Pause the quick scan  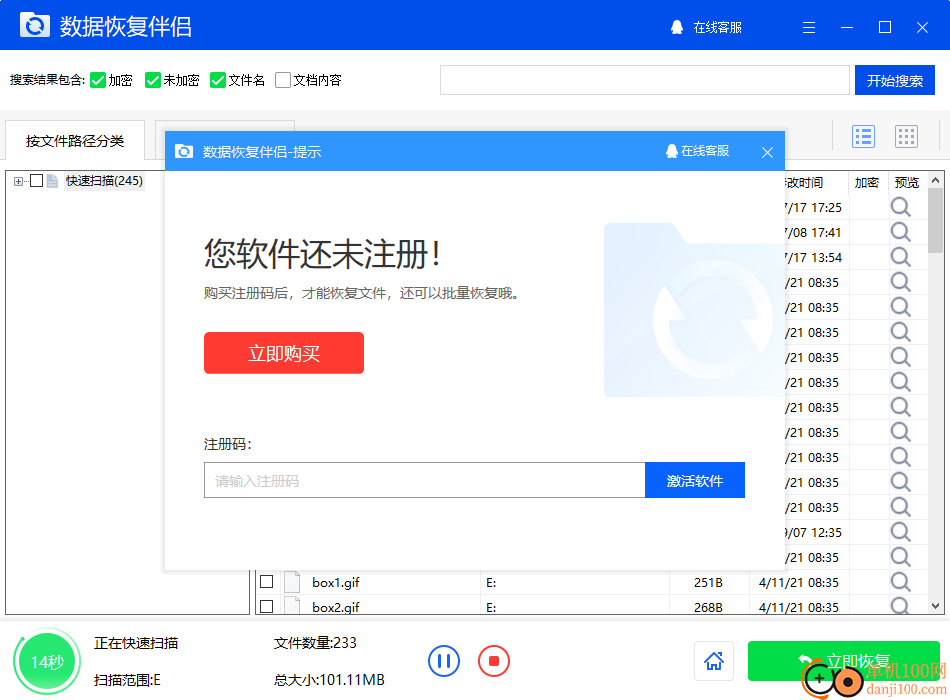point(443,661)
